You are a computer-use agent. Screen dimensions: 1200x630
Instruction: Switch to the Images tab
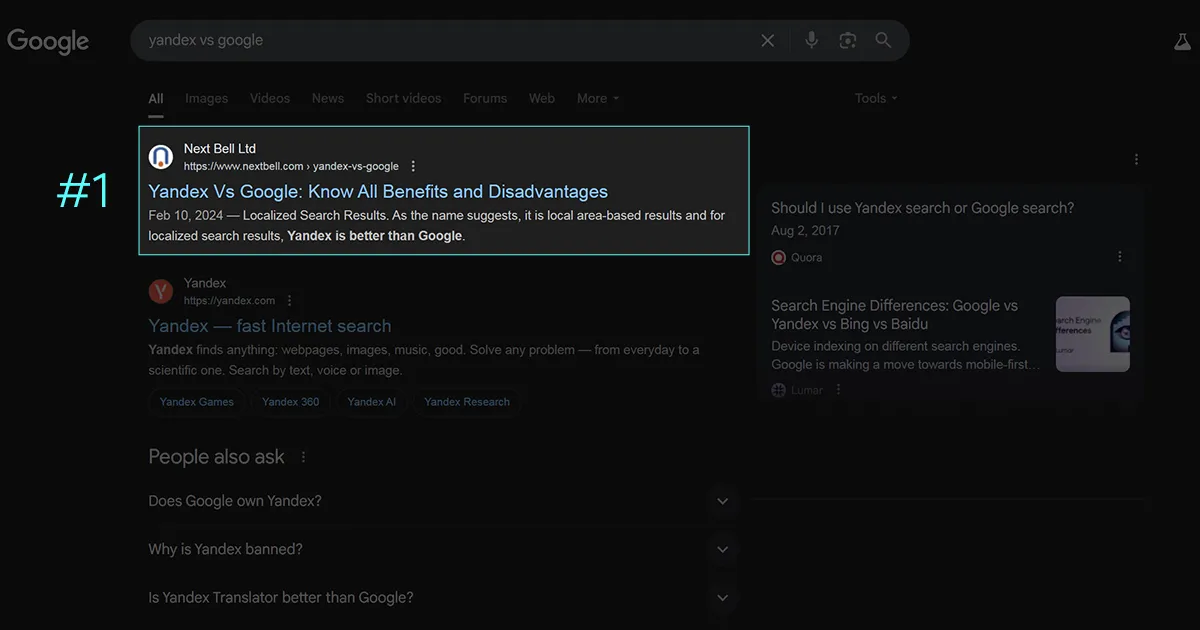[x=207, y=98]
